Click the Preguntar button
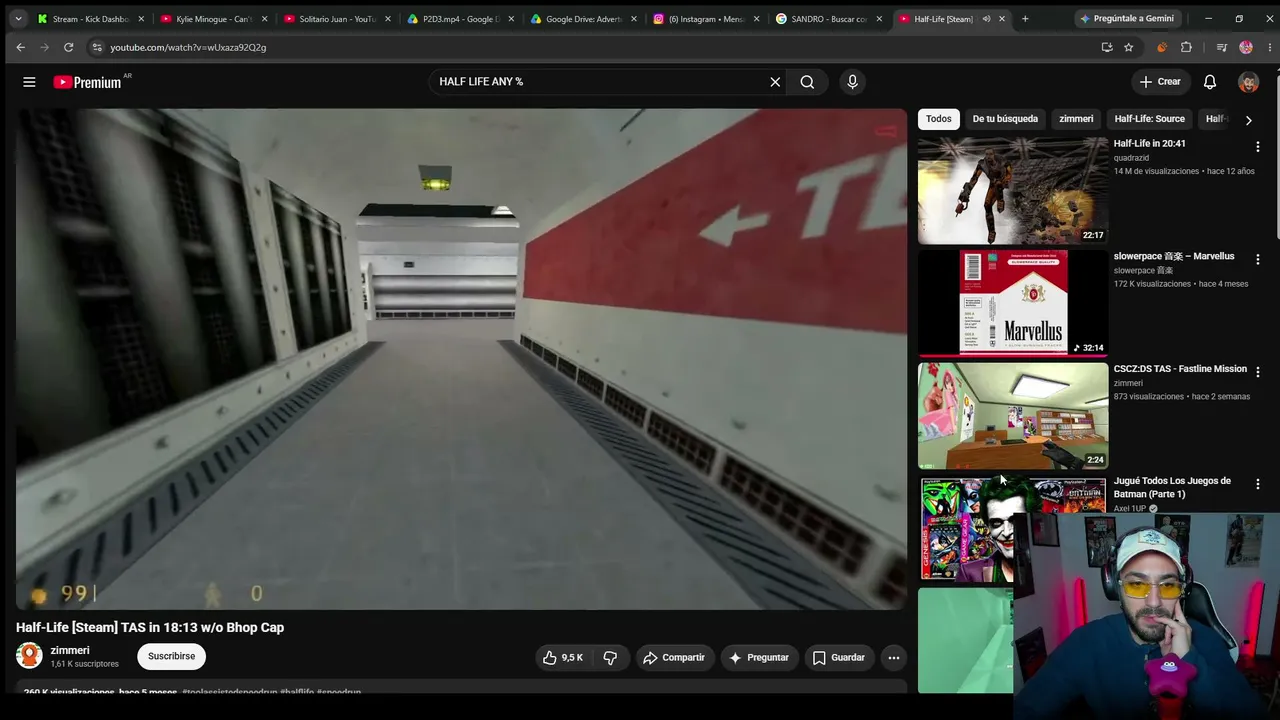This screenshot has width=1280, height=720. point(759,657)
